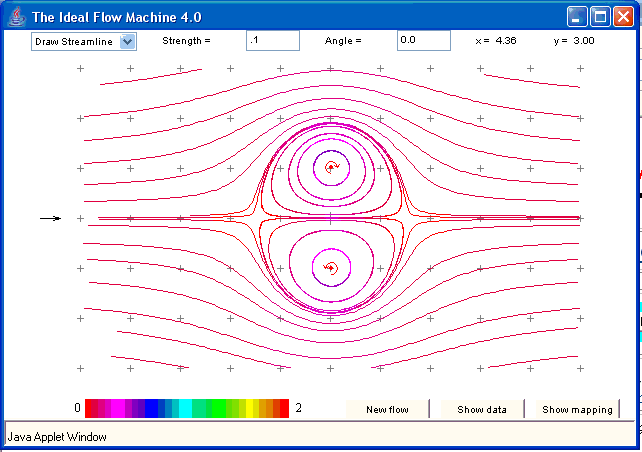Close the Ideal Flow Machine window
The width and height of the screenshot is (642, 452).
pos(624,17)
